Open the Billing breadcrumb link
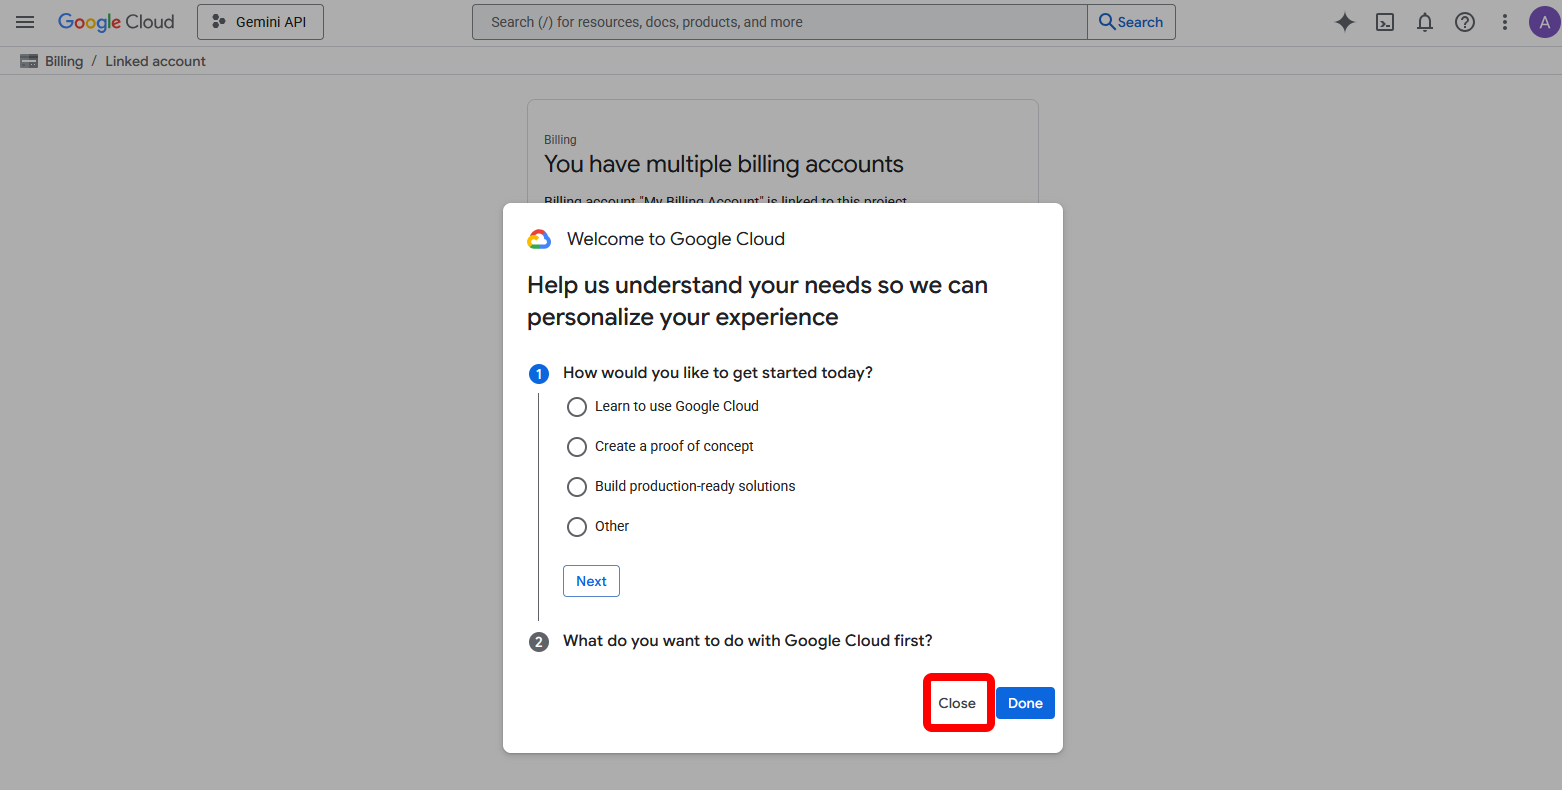This screenshot has height=790, width=1562. [x=64, y=61]
